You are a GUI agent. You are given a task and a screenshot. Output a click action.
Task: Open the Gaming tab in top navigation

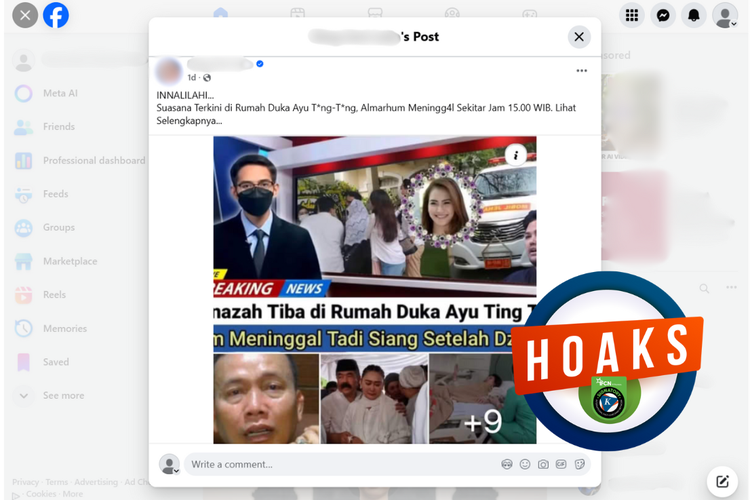[x=529, y=13]
